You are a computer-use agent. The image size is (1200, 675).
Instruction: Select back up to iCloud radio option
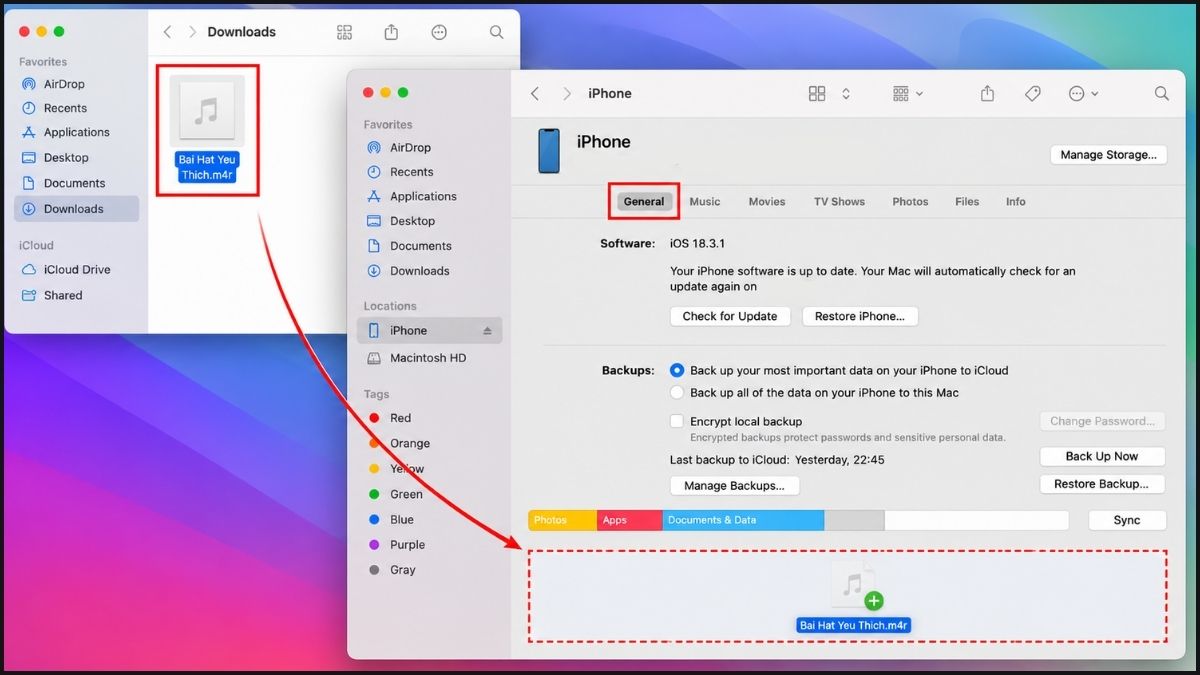coord(677,370)
